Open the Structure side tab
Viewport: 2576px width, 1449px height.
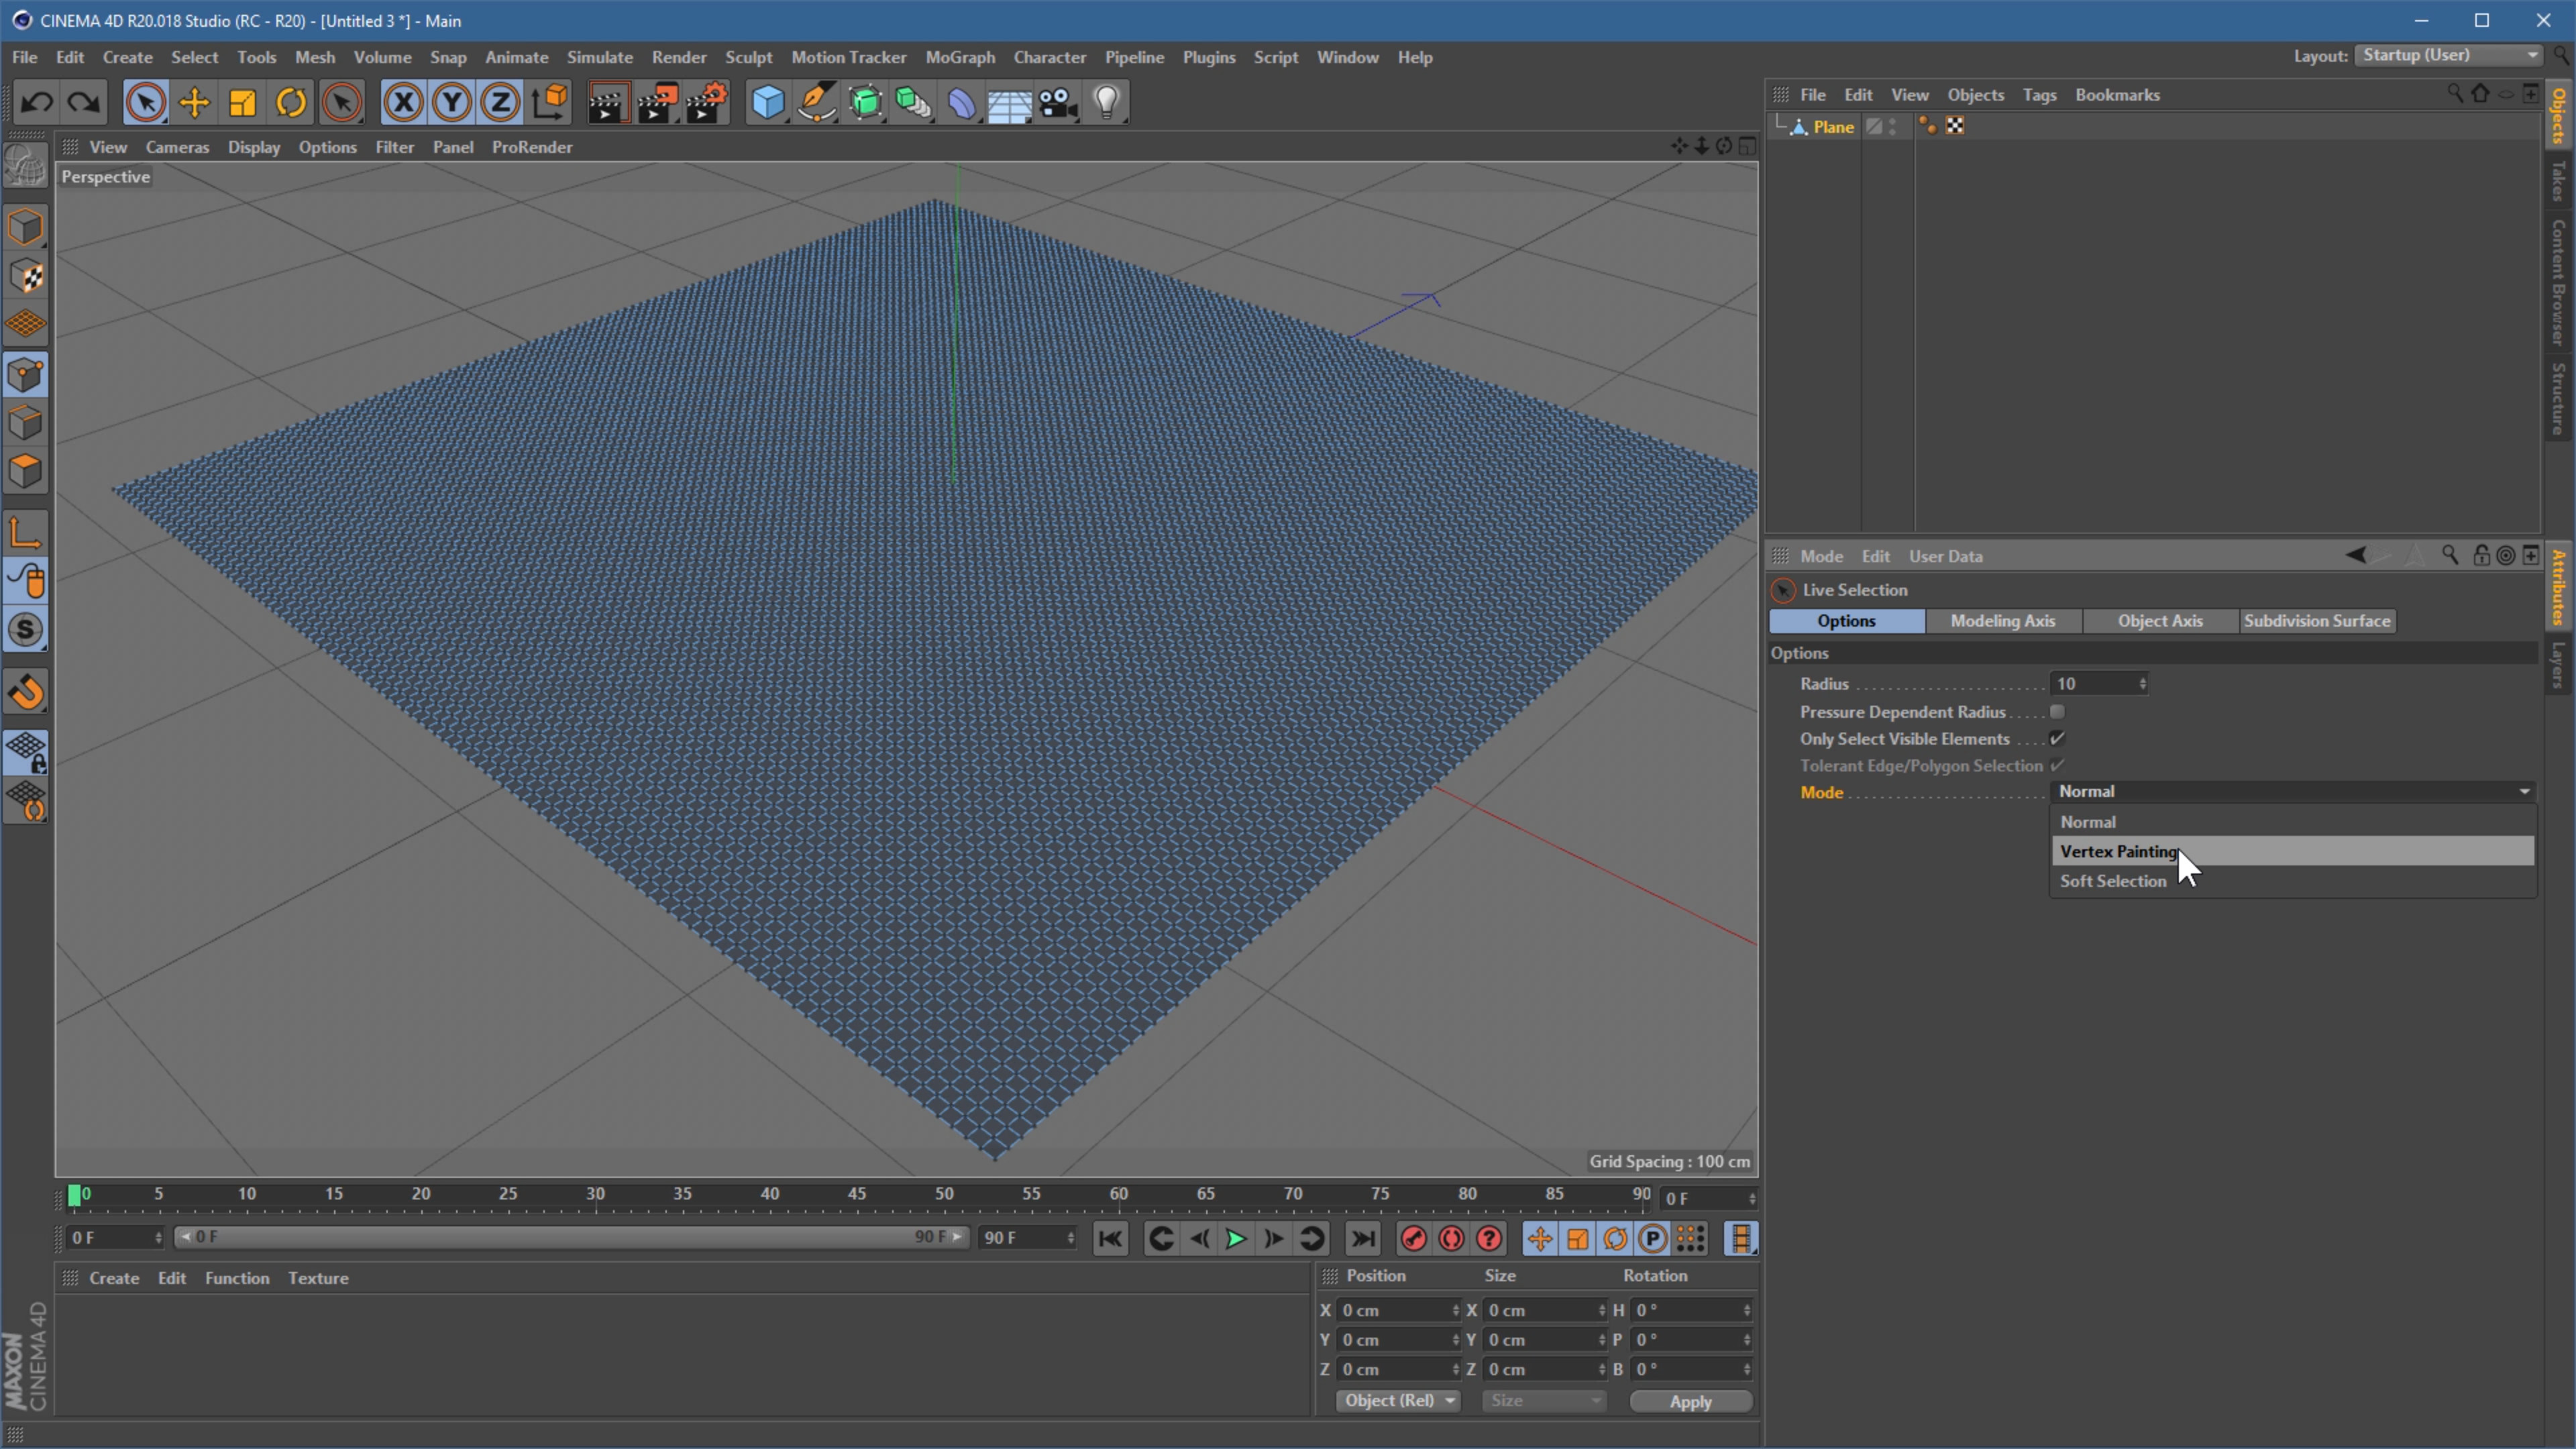pyautogui.click(x=2558, y=398)
